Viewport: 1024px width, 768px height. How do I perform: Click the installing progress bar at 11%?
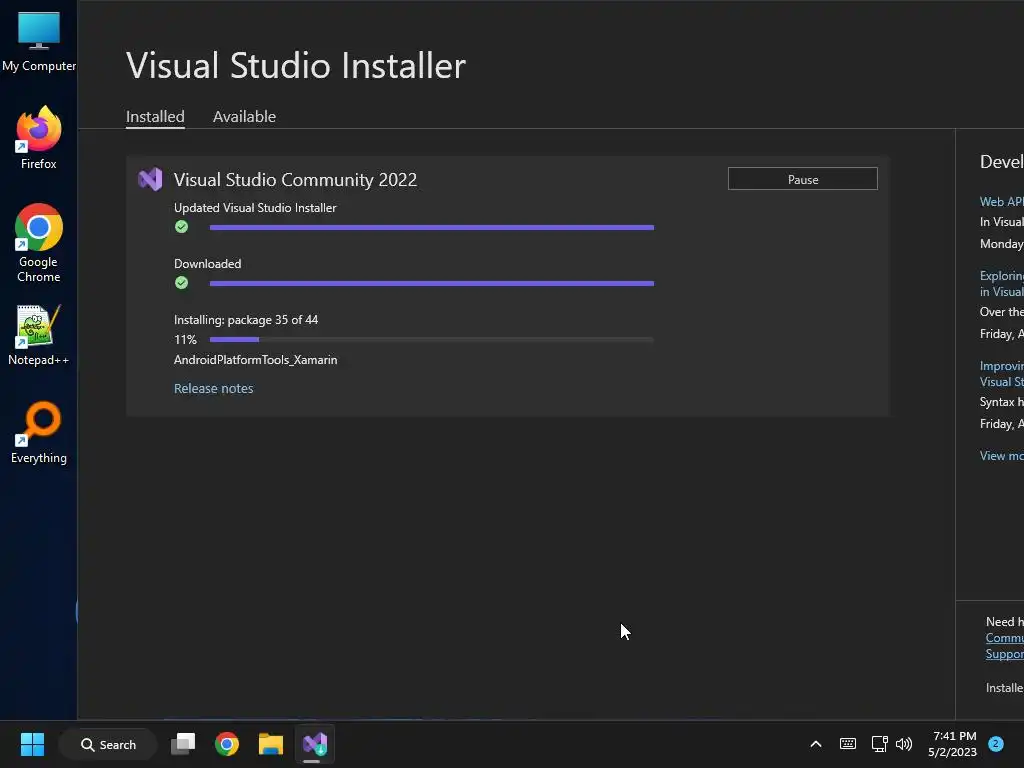[x=432, y=340]
